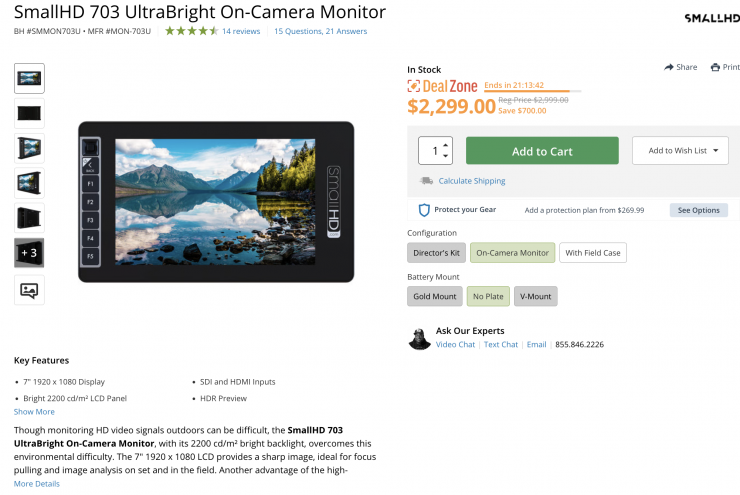
Task: Open the 14 reviews link
Action: [x=241, y=31]
